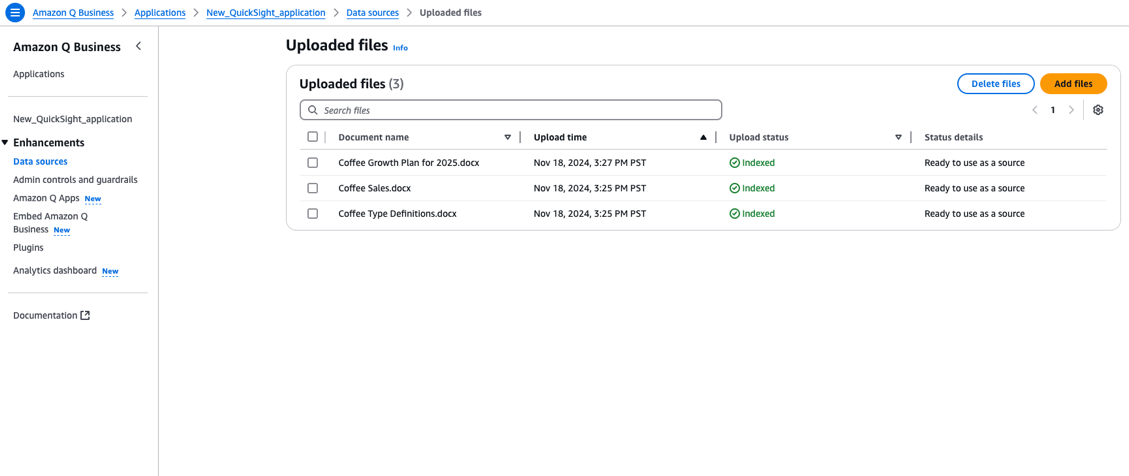Click upload time Nov 18, 2024, 3:27 PM PST

[x=590, y=163]
